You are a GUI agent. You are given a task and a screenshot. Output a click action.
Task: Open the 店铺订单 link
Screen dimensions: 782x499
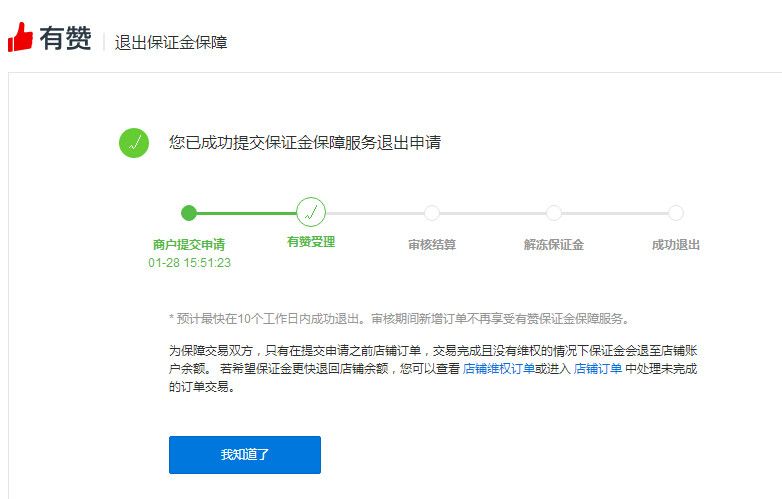coord(597,368)
